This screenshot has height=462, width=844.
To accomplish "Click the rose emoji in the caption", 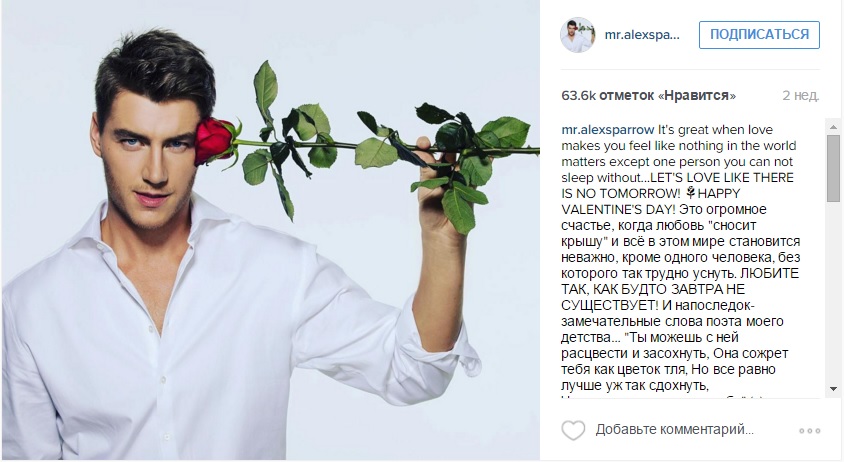I will coord(691,193).
